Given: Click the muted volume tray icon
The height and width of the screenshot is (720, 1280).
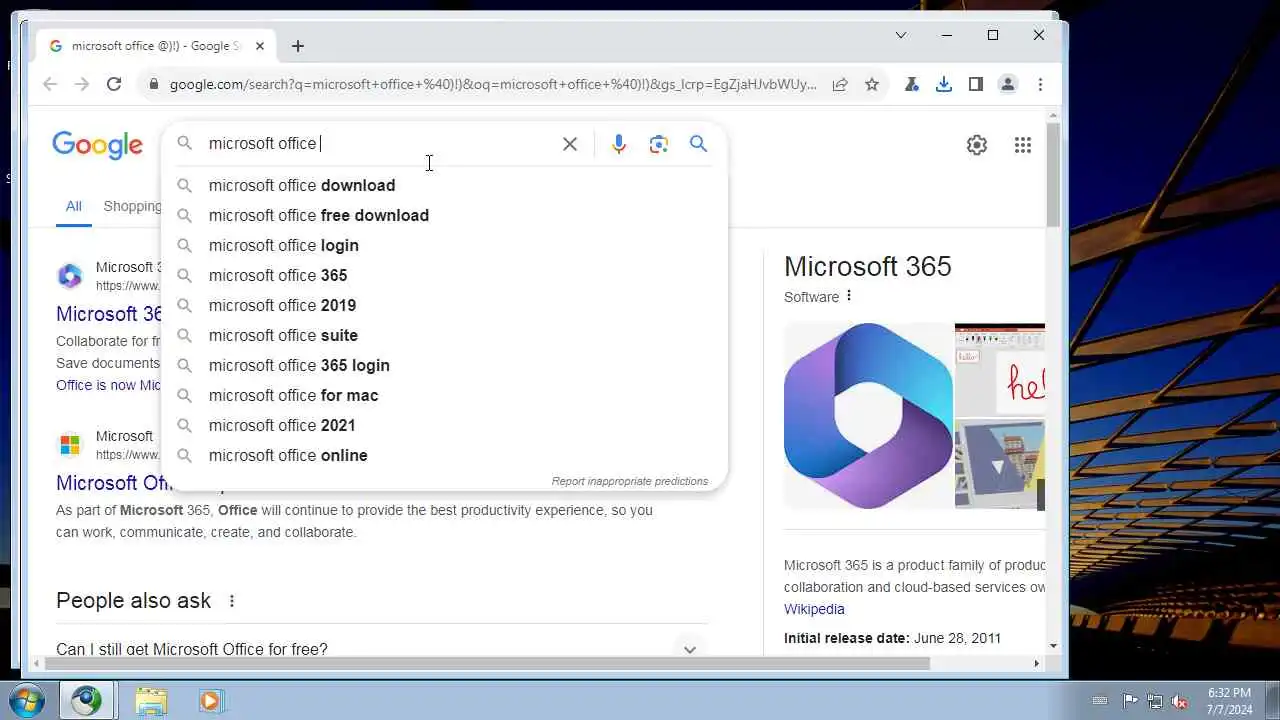Looking at the screenshot, I should pos(1180,701).
